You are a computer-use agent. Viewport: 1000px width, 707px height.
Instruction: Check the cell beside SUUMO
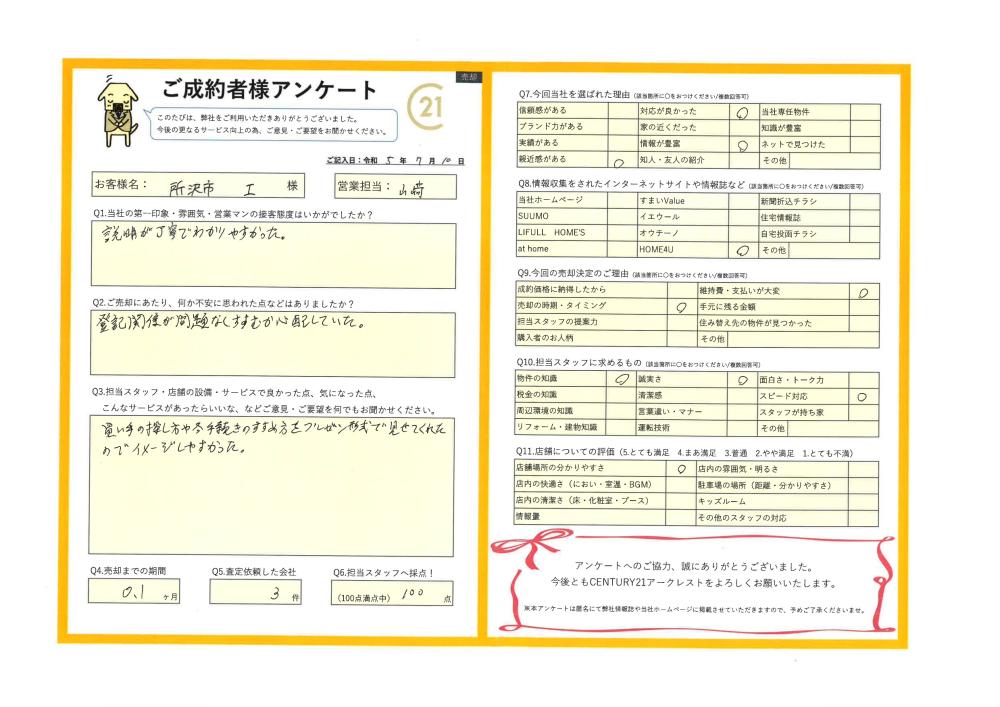click(622, 216)
